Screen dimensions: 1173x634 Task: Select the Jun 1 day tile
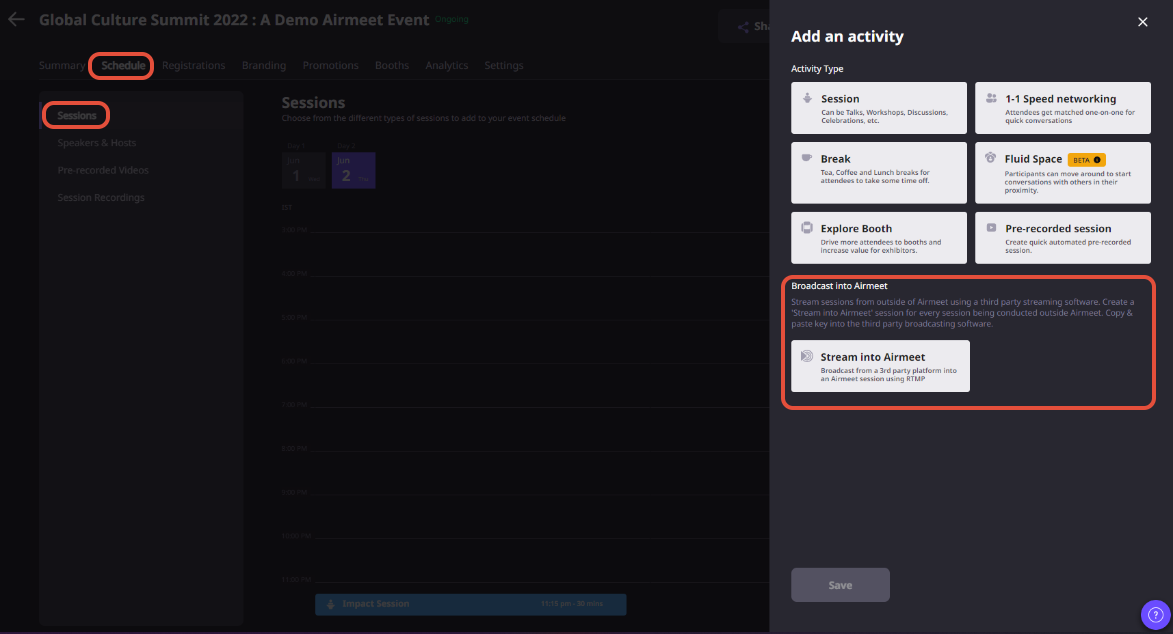tap(304, 170)
